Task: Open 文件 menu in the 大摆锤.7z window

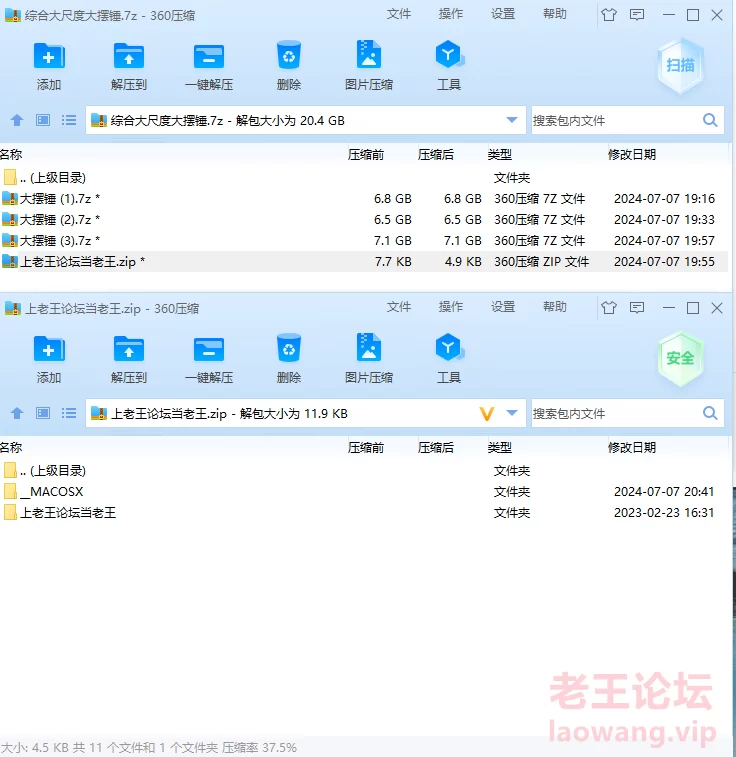Action: 399,14
